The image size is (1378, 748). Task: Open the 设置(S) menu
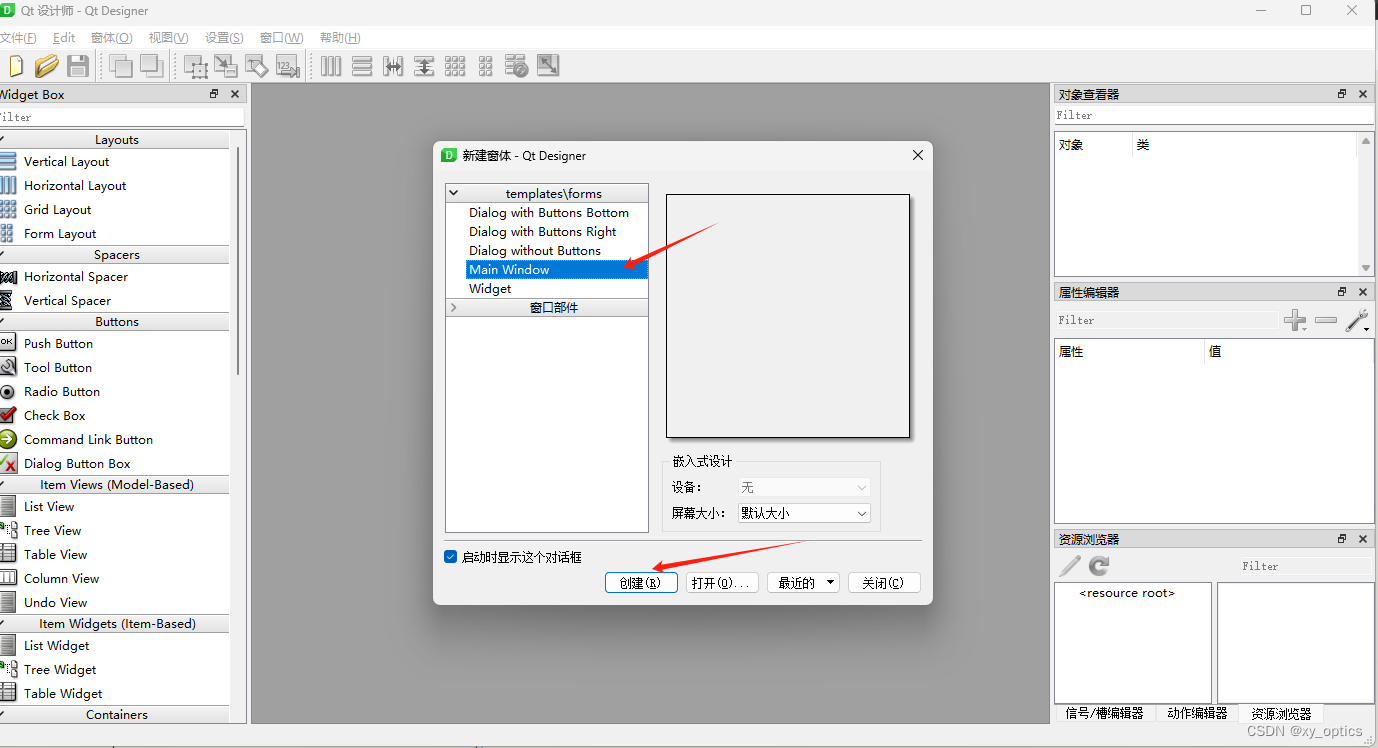coord(224,37)
